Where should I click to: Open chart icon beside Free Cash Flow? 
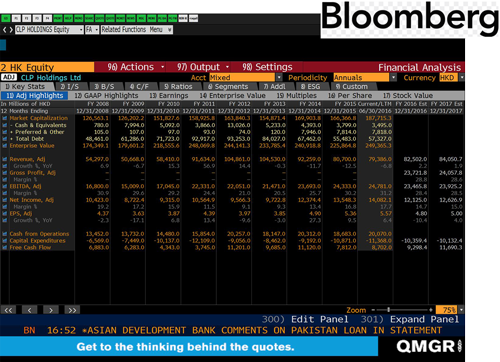point(5,247)
